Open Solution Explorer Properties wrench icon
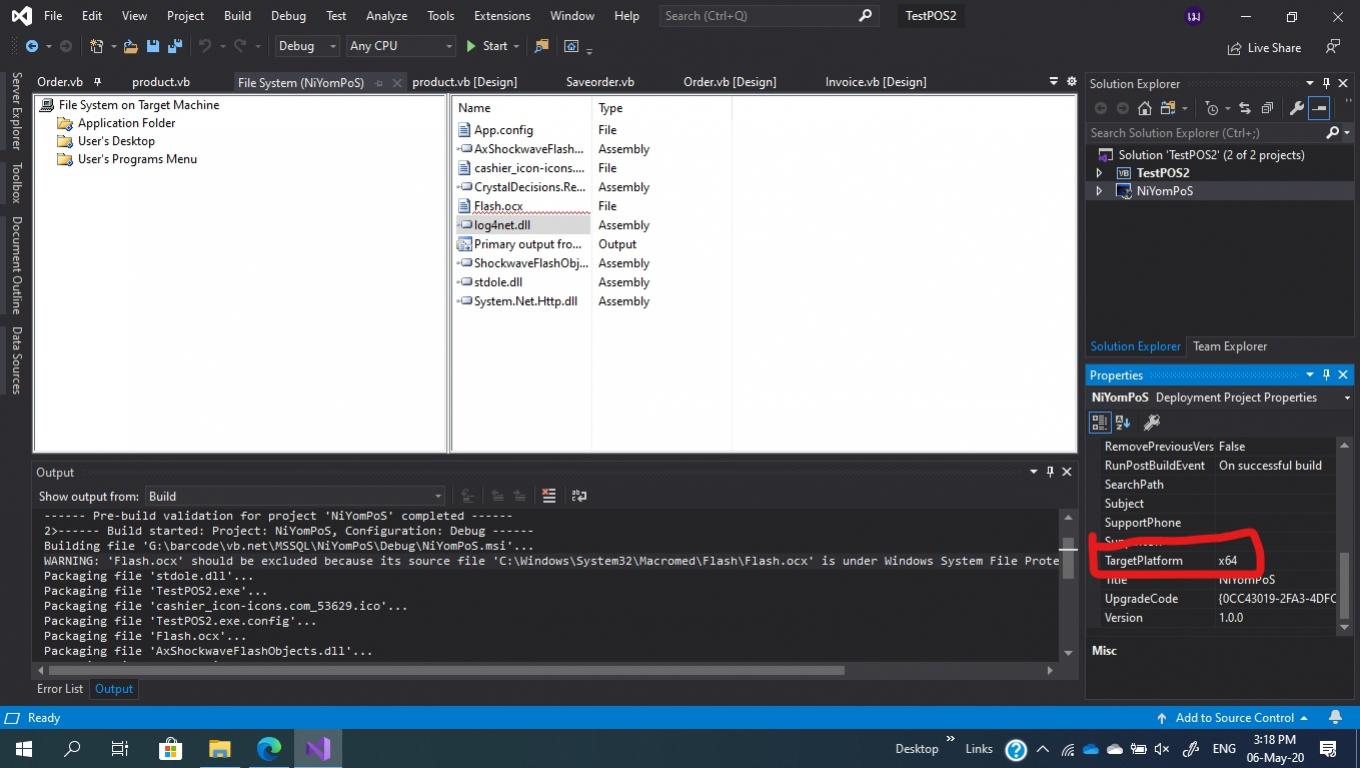This screenshot has width=1360, height=768. [1296, 108]
